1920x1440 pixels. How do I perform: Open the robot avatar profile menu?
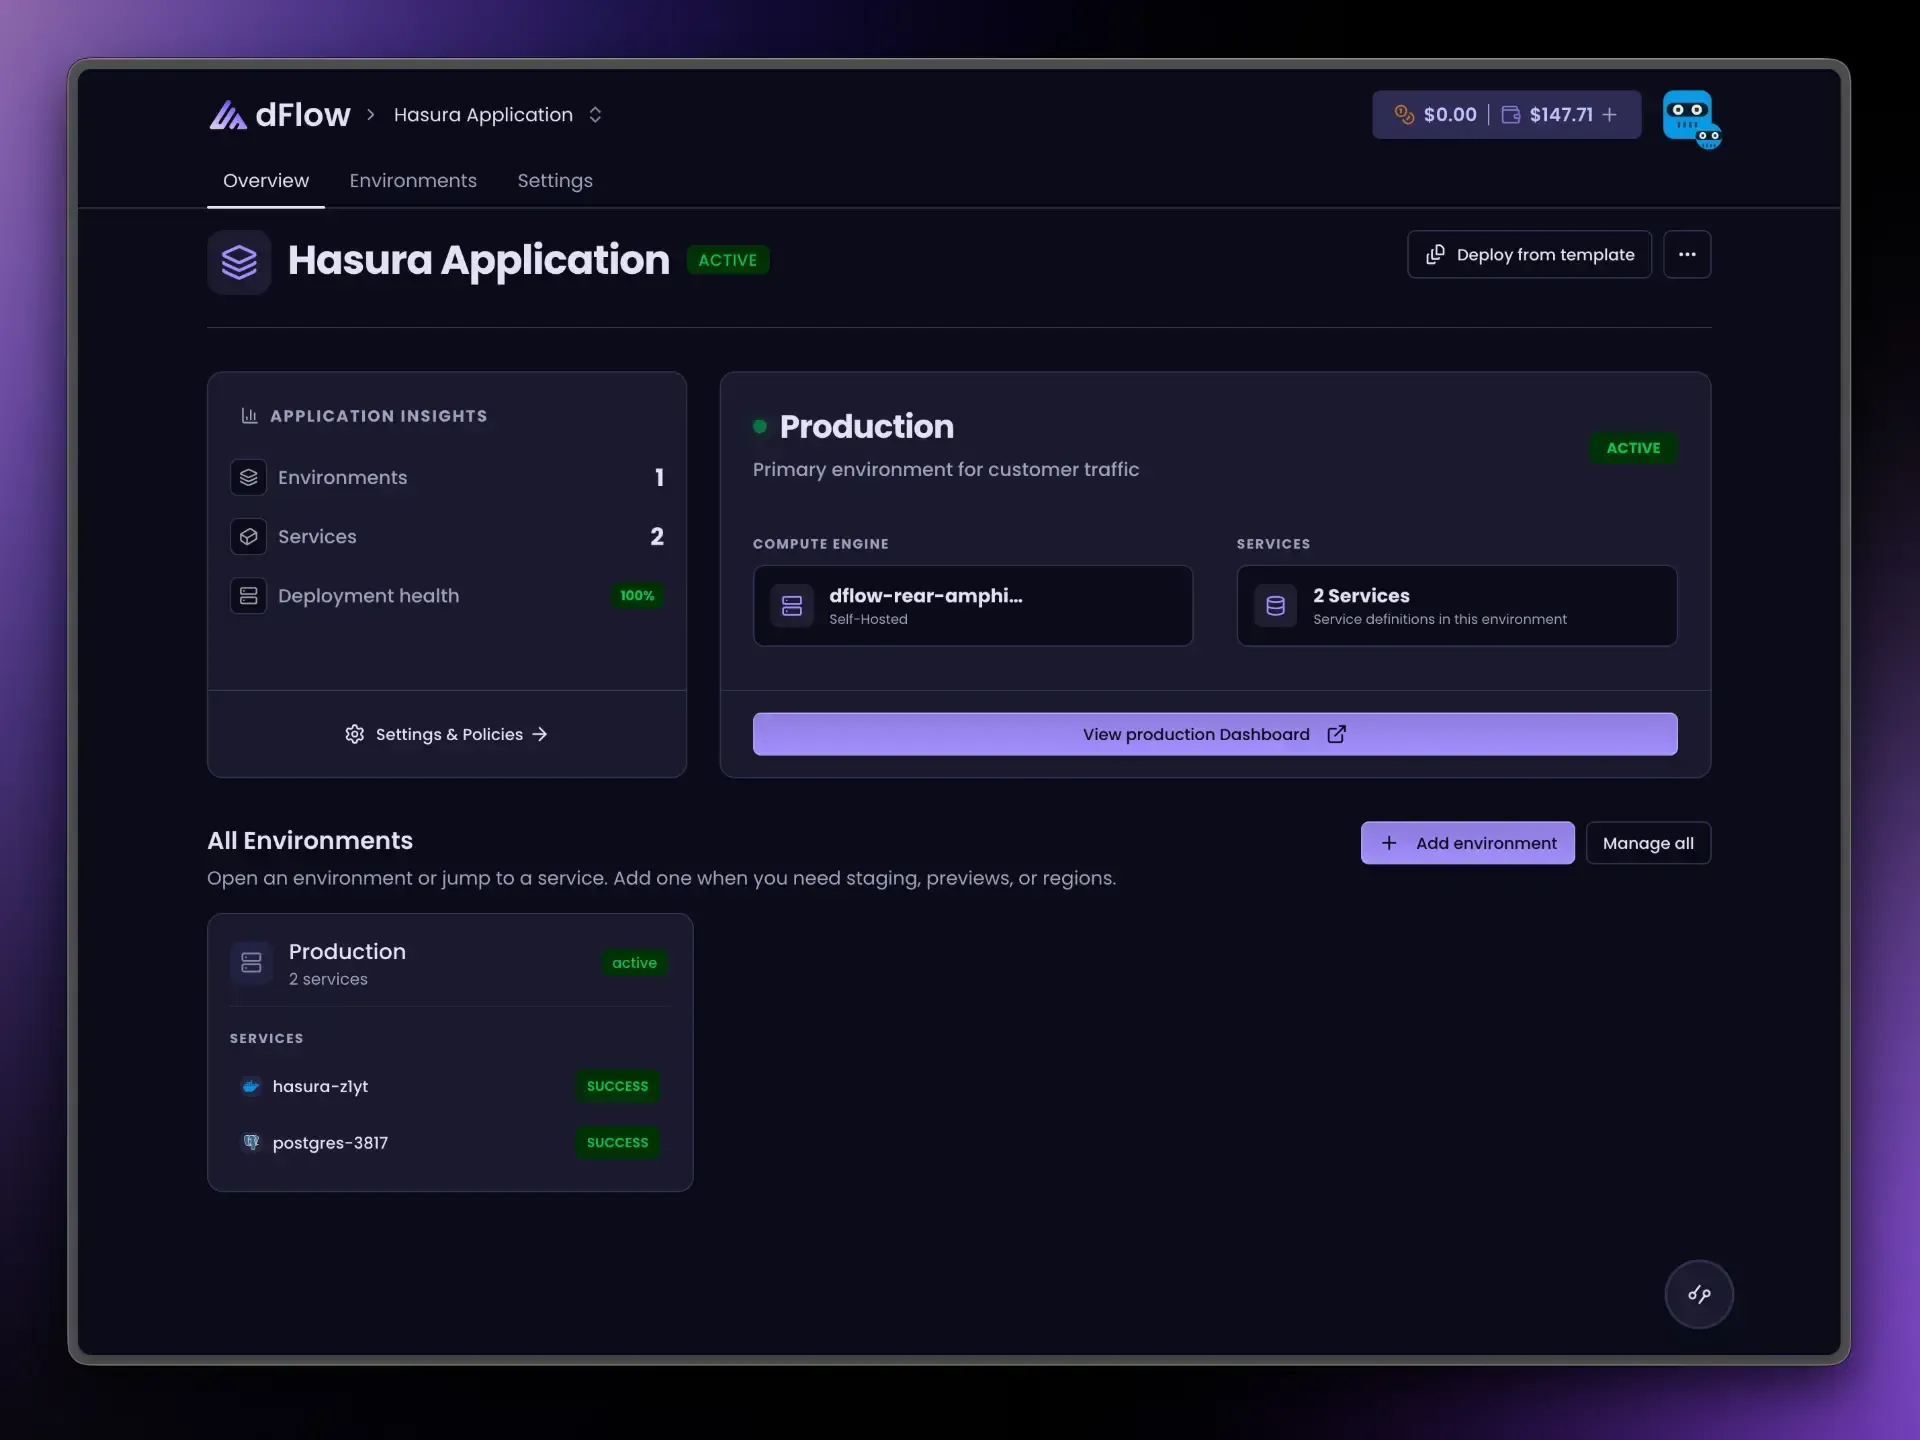[1691, 119]
